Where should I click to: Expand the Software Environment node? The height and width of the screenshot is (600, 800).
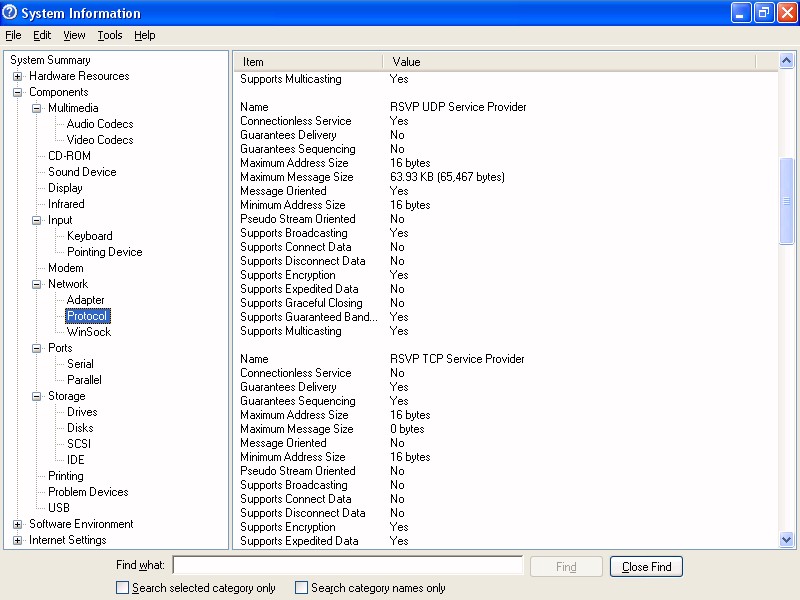[17, 524]
